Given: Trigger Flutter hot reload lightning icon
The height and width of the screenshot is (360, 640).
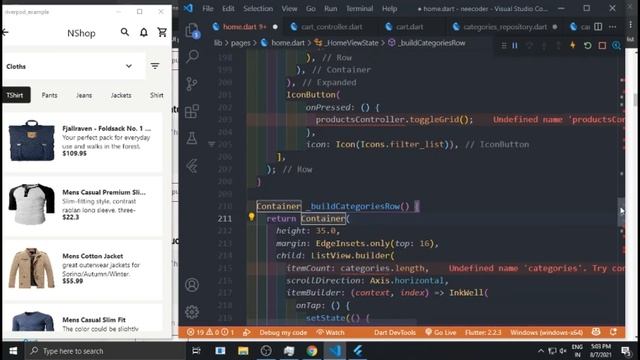Looking at the screenshot, I should point(573,45).
